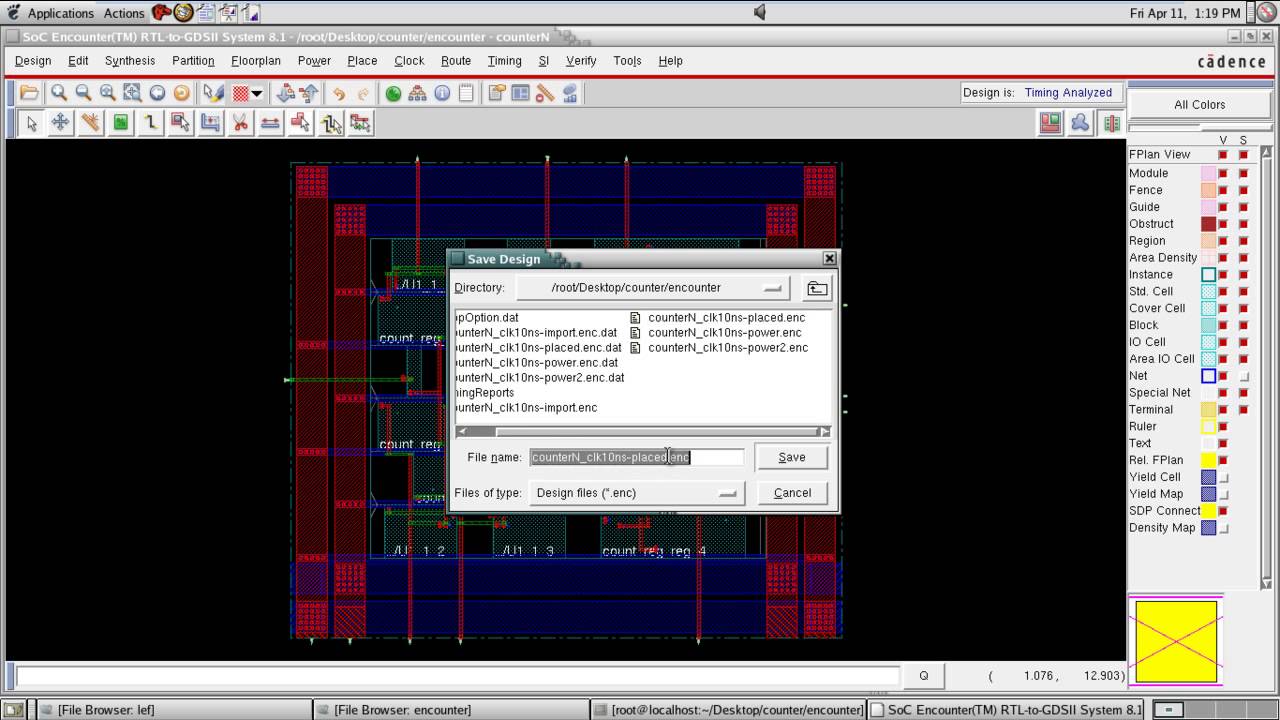
Task: Close the Save Design dialog
Action: (829, 258)
